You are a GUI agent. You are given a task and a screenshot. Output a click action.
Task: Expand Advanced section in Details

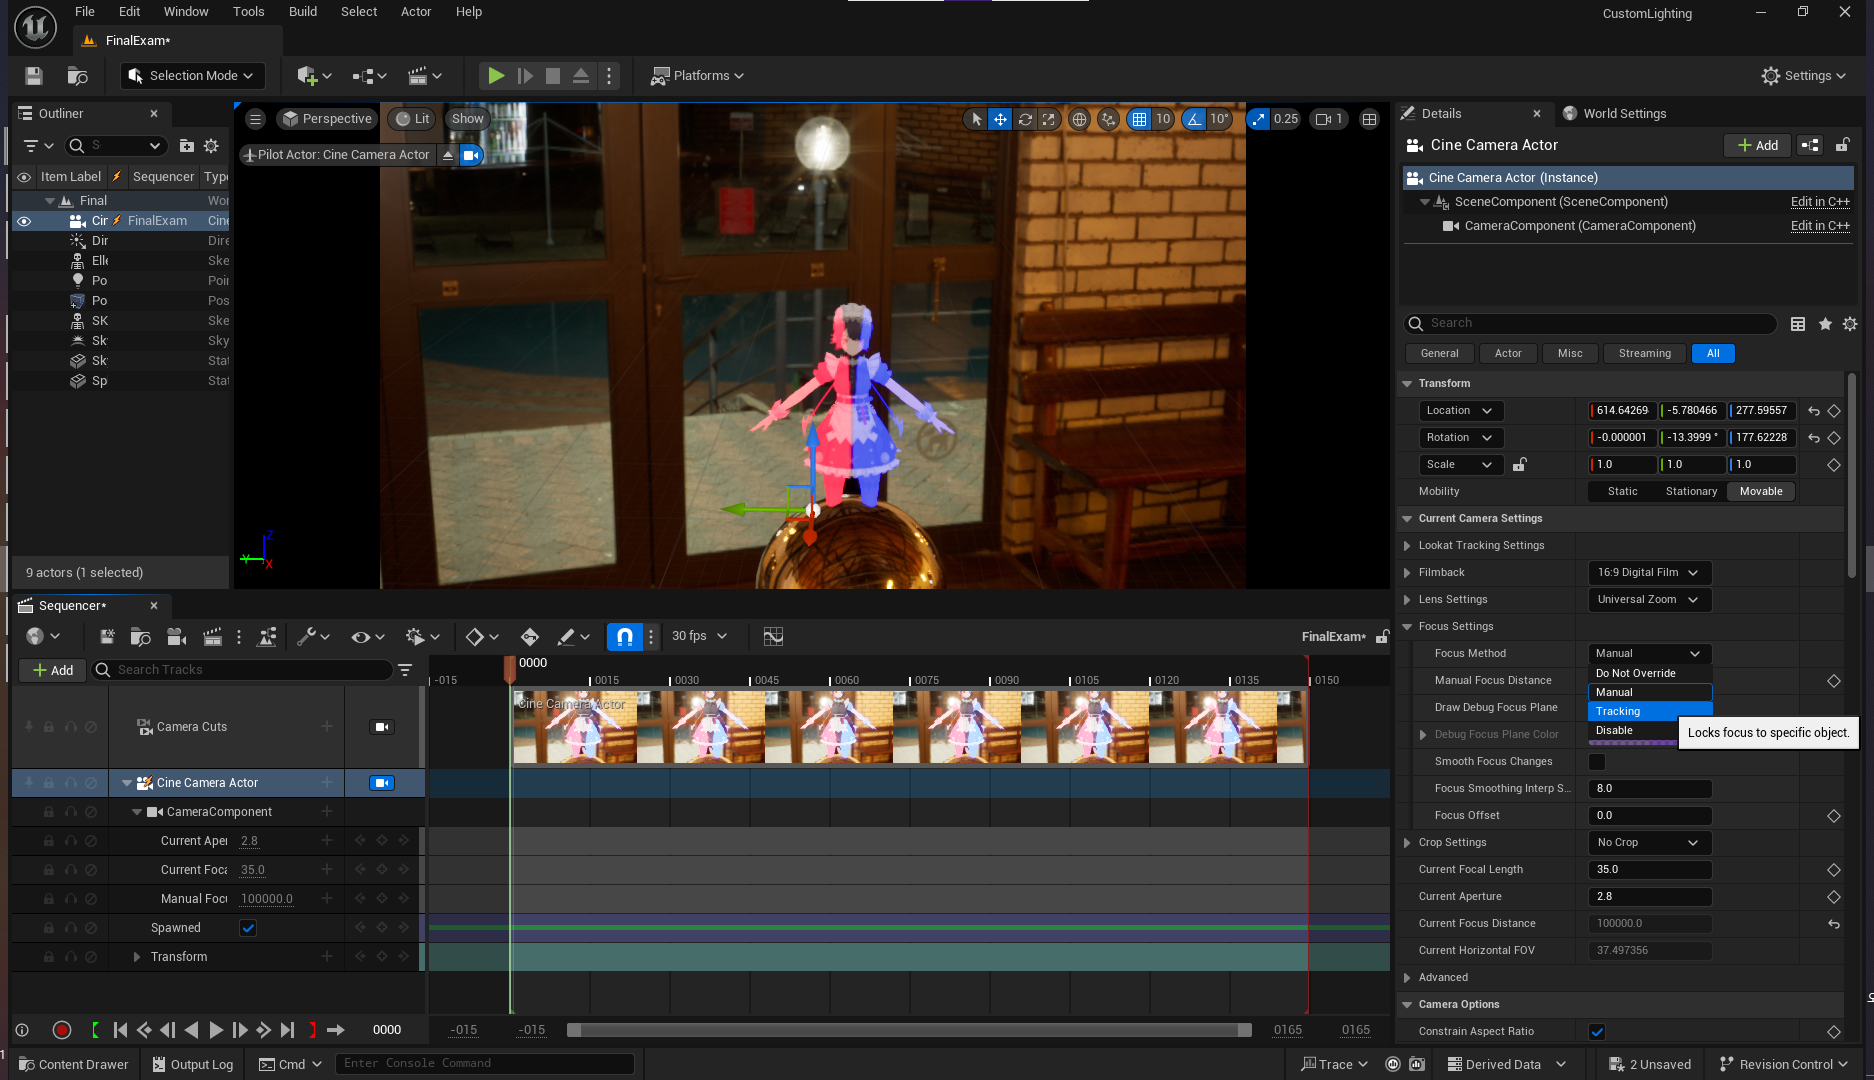pos(1408,978)
